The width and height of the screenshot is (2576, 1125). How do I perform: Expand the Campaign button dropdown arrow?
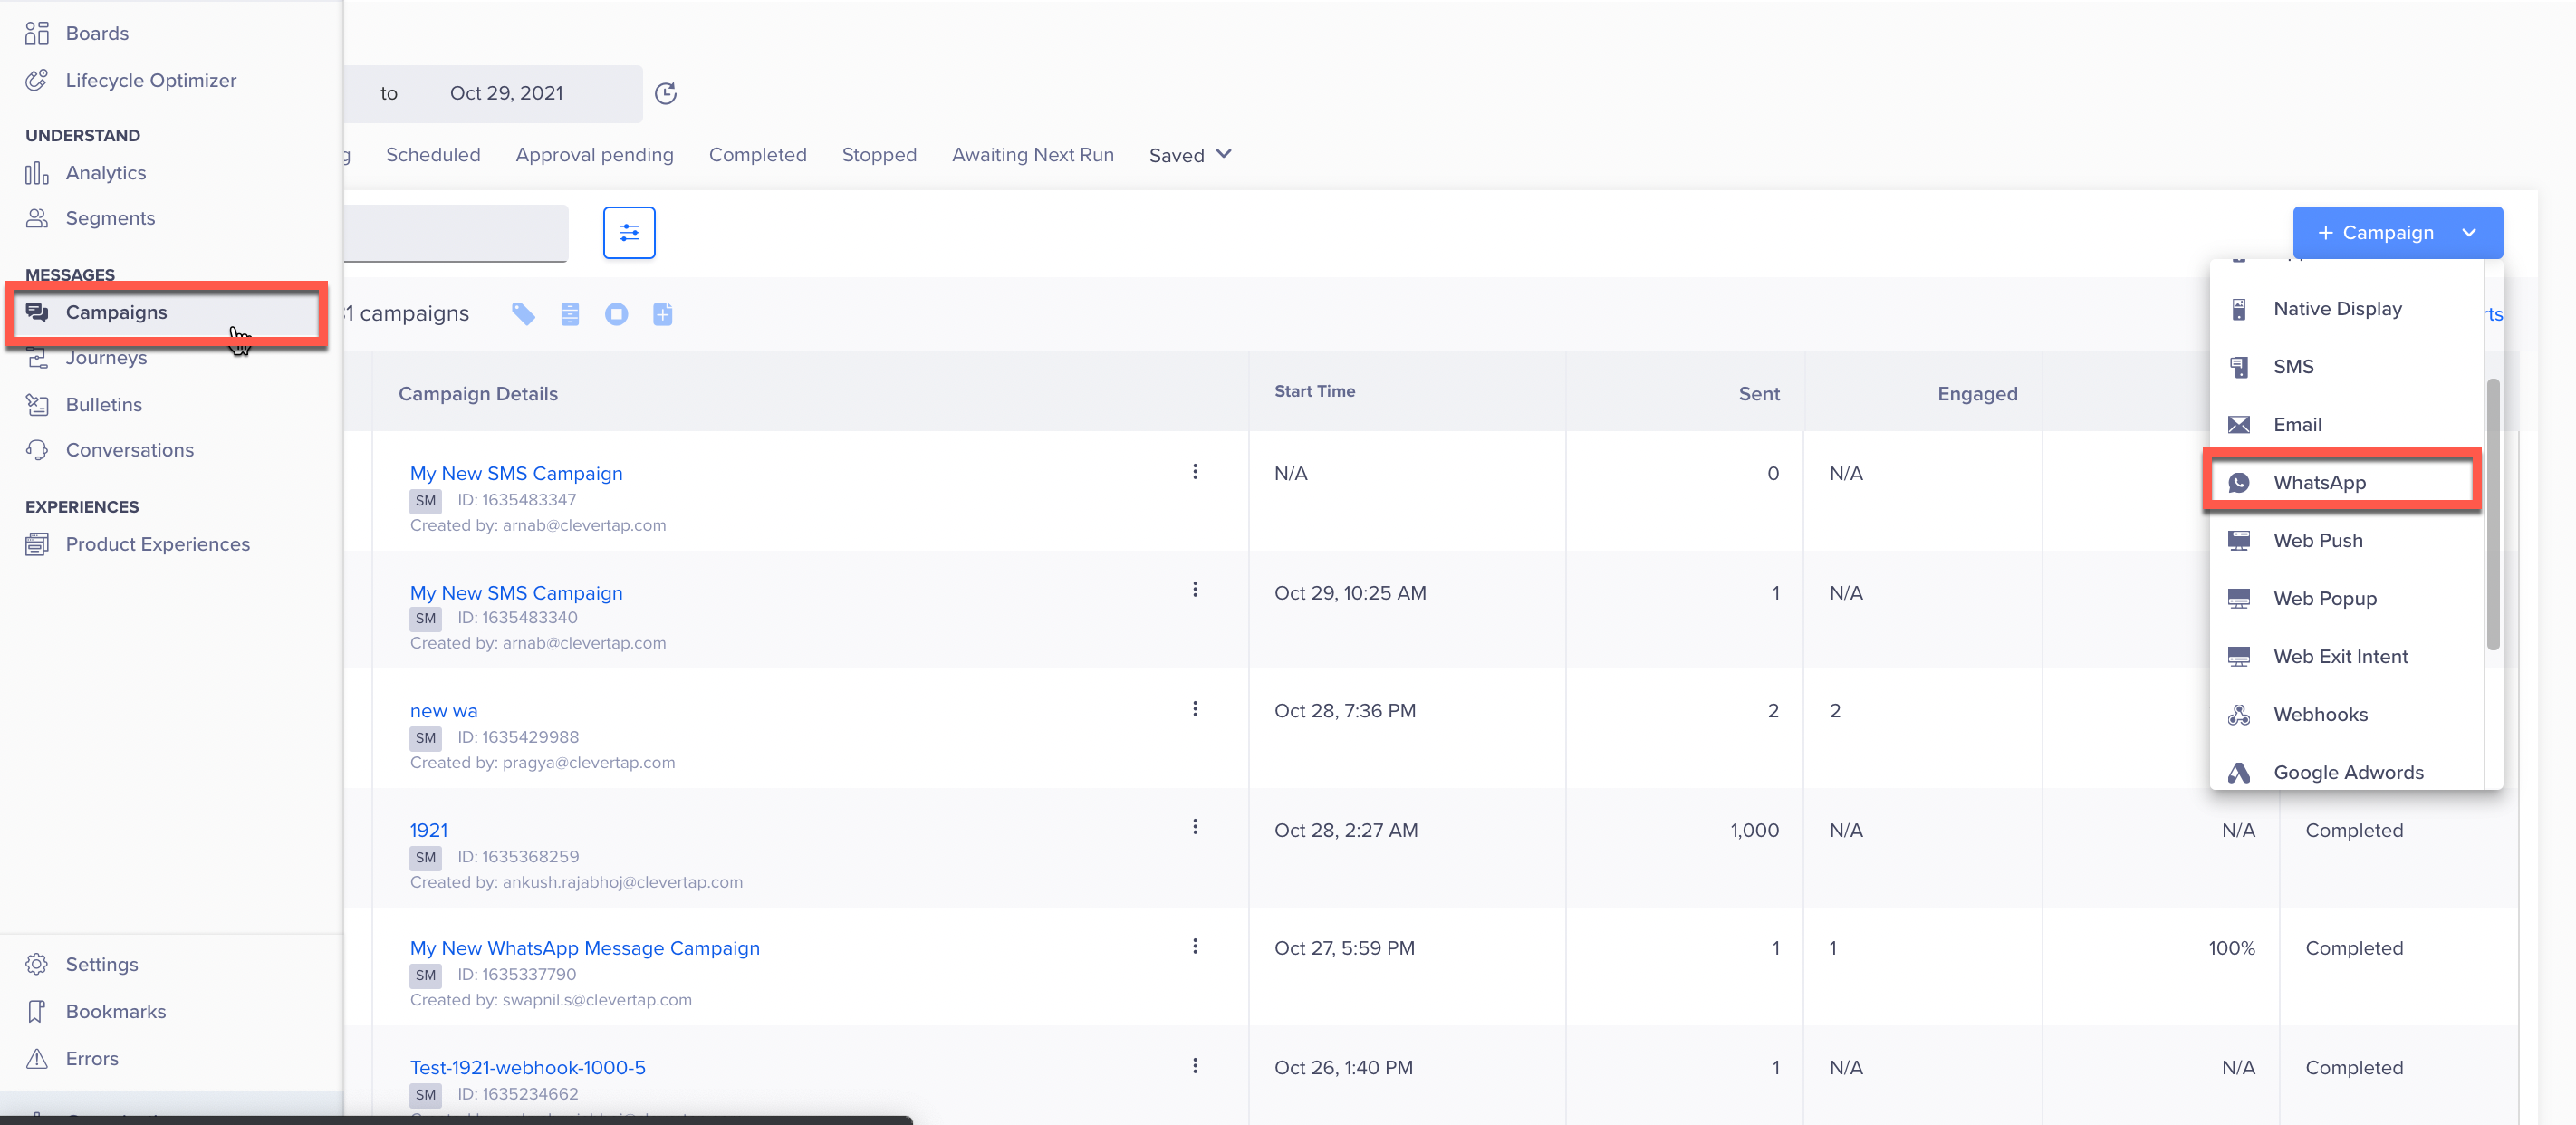click(2468, 233)
